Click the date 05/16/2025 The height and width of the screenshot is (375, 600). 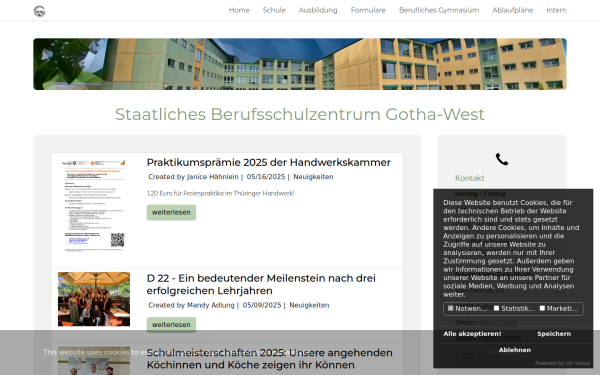point(266,177)
